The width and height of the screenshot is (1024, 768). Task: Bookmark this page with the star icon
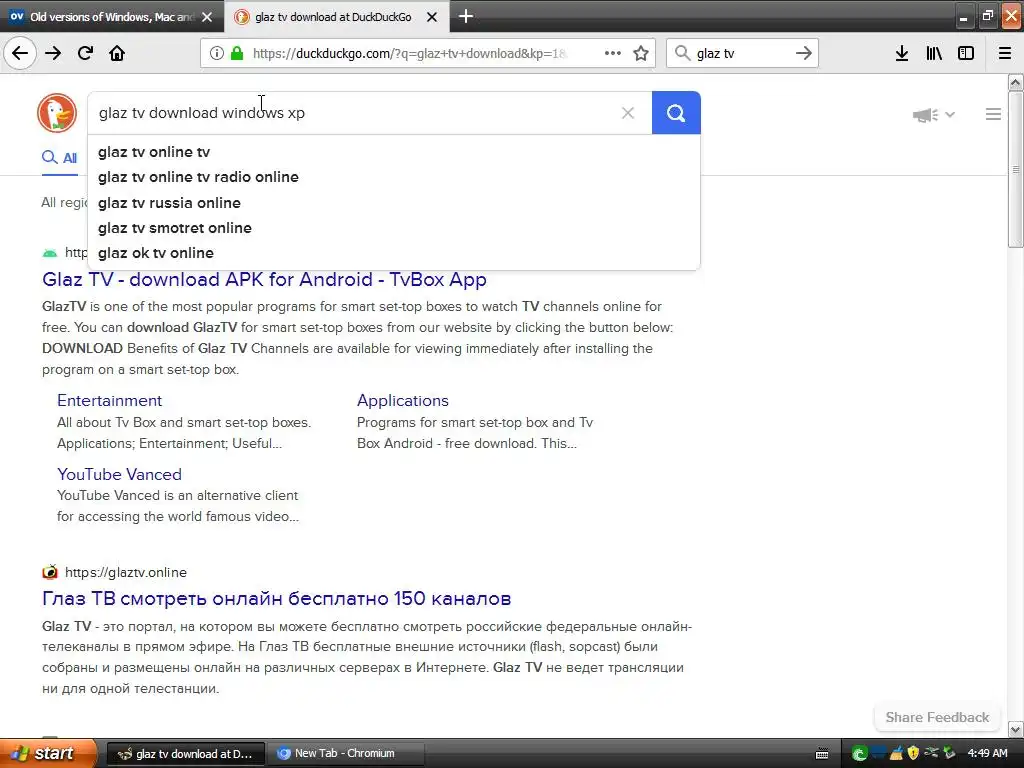tap(641, 53)
